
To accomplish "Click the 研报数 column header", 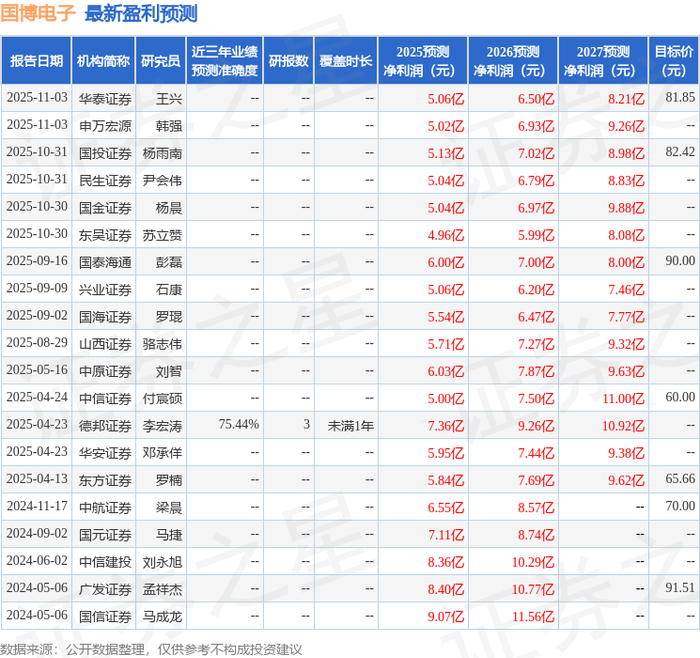I will pyautogui.click(x=288, y=61).
